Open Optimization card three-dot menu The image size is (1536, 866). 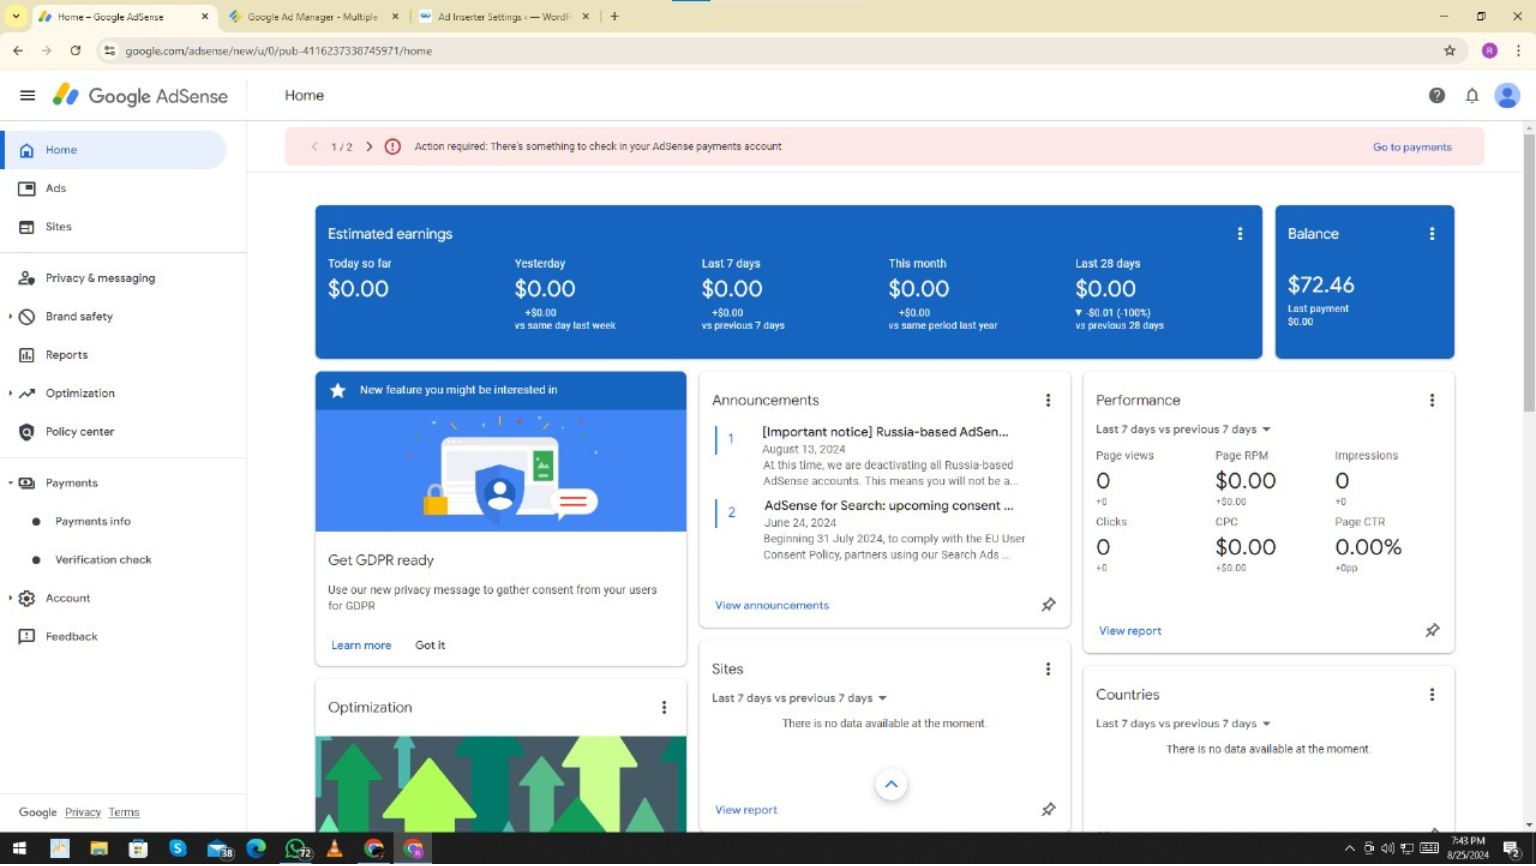[664, 708]
